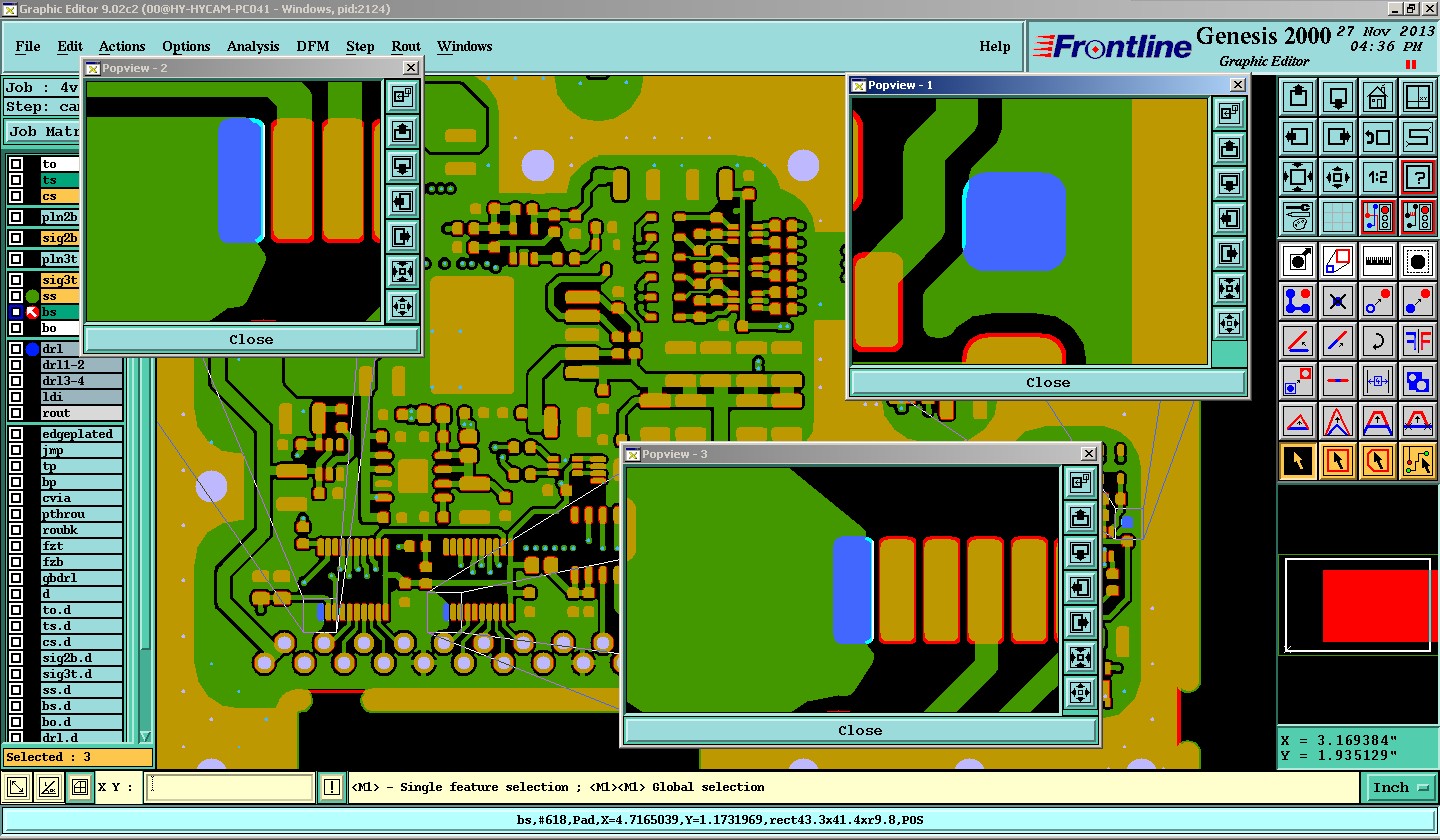This screenshot has height=840, width=1440.
Task: Click the ruler measurement tool icon
Action: tap(1377, 262)
